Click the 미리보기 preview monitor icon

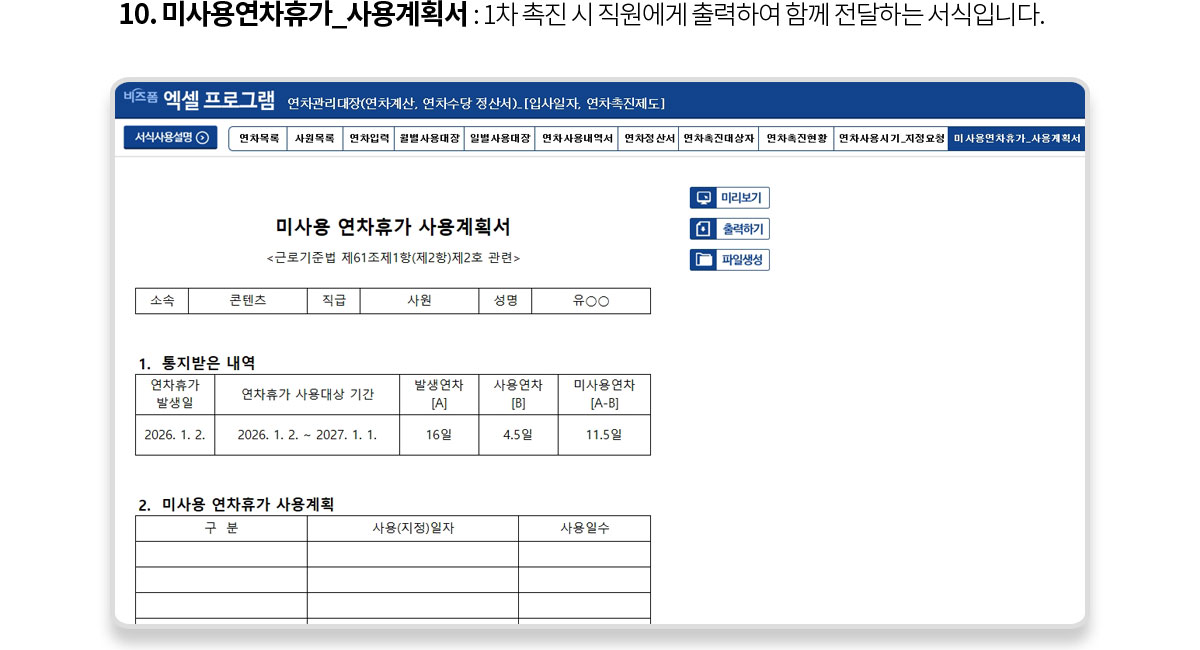coord(703,198)
